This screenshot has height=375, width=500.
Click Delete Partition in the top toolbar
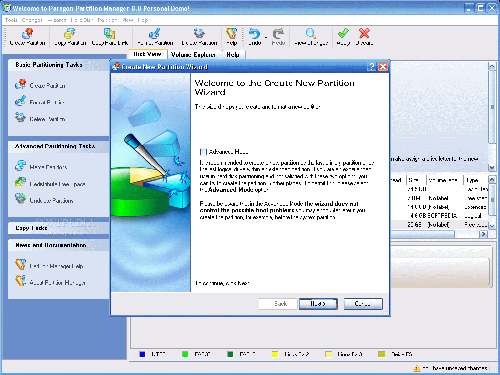click(199, 37)
